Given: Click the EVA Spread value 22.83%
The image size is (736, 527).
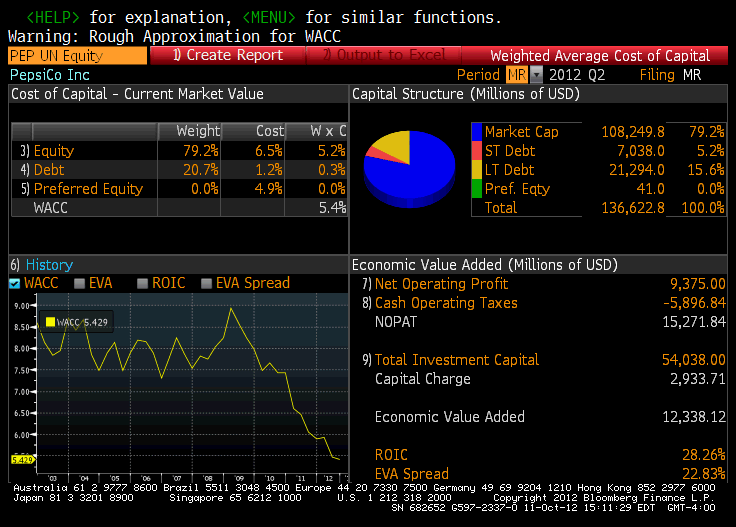Looking at the screenshot, I should tap(704, 474).
